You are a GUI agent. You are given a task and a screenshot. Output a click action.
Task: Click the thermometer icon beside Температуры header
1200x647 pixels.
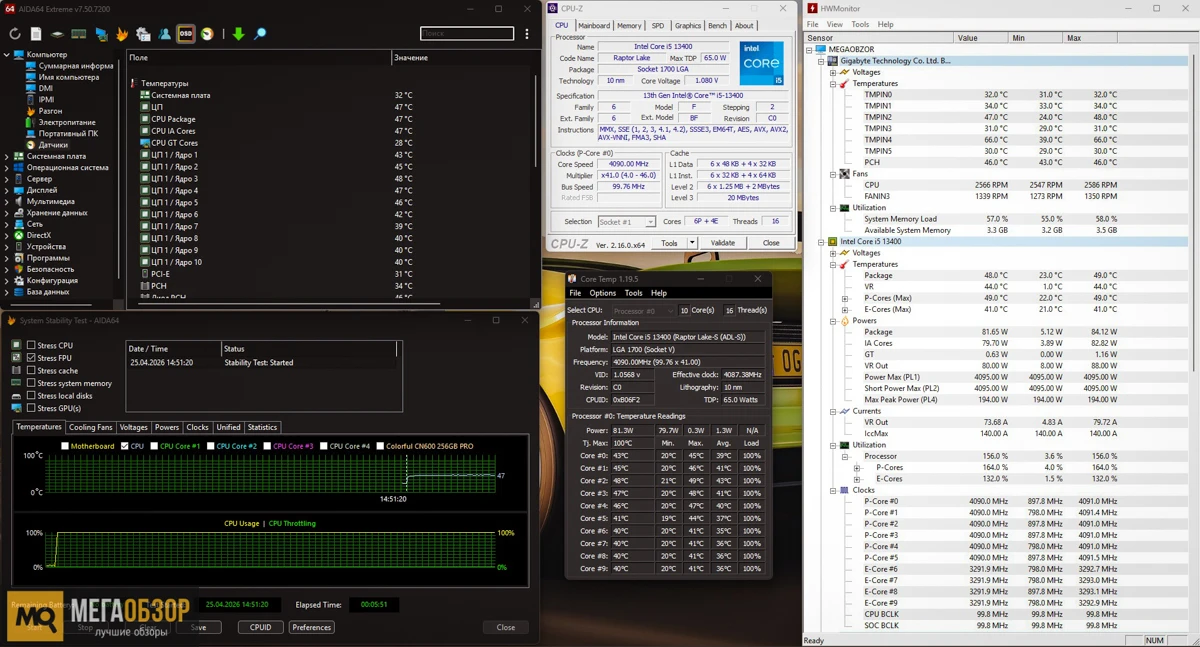coord(134,83)
